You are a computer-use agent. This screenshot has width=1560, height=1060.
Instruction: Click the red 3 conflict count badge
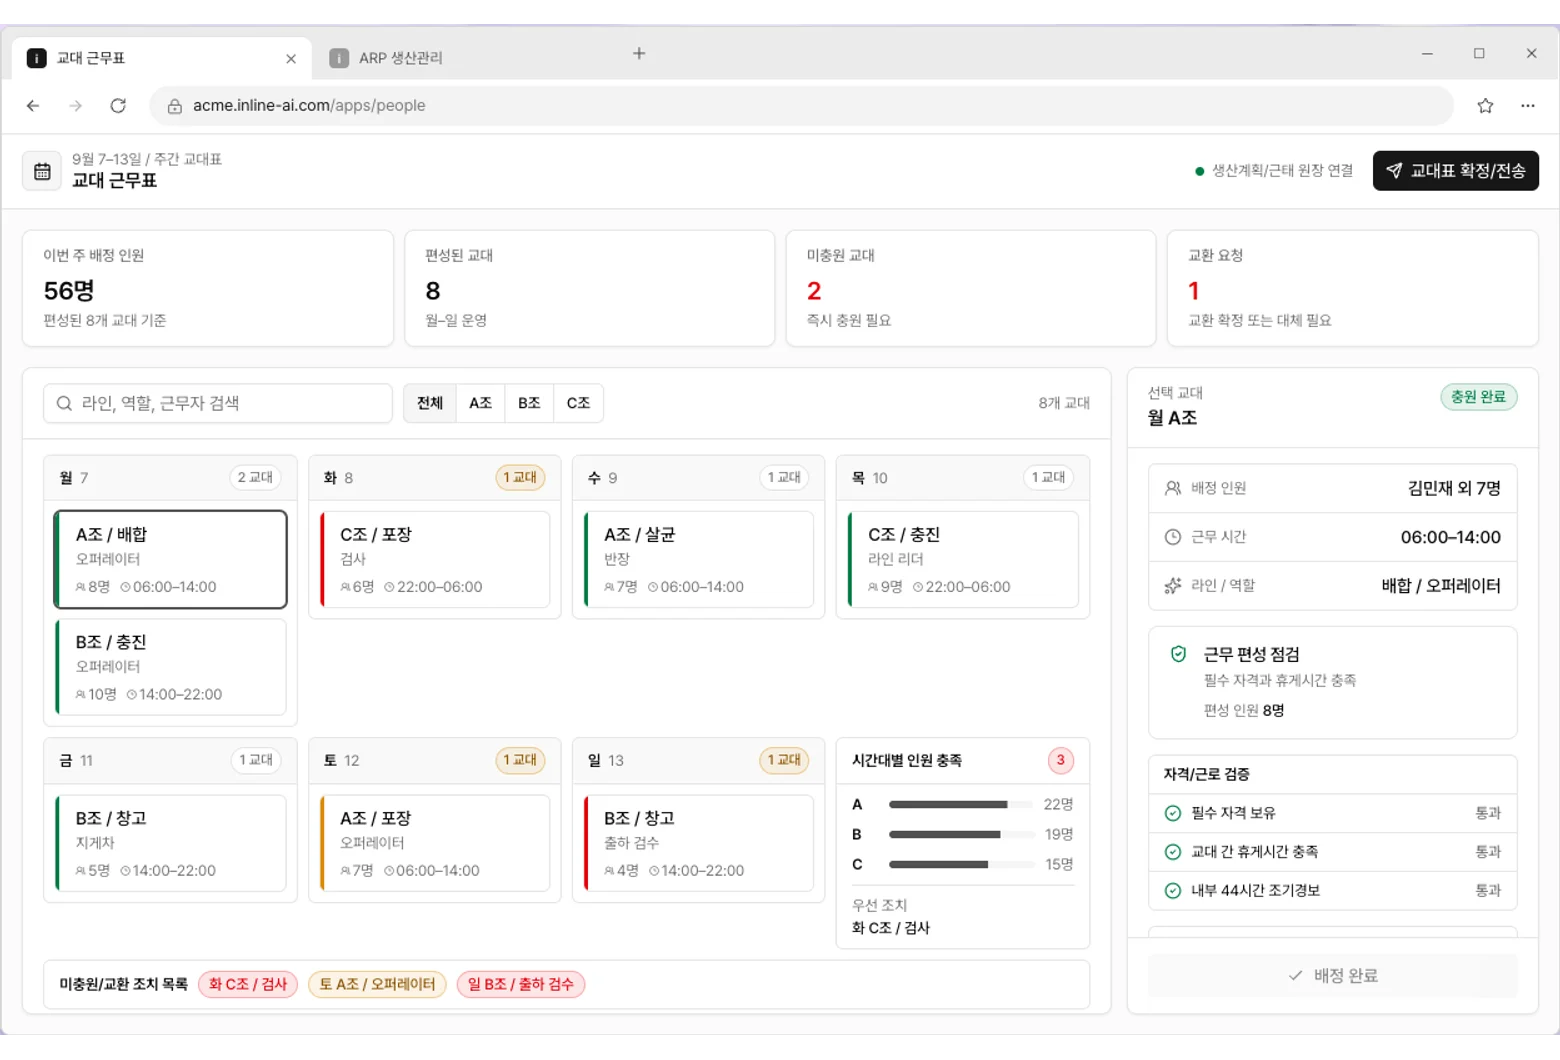1060,760
